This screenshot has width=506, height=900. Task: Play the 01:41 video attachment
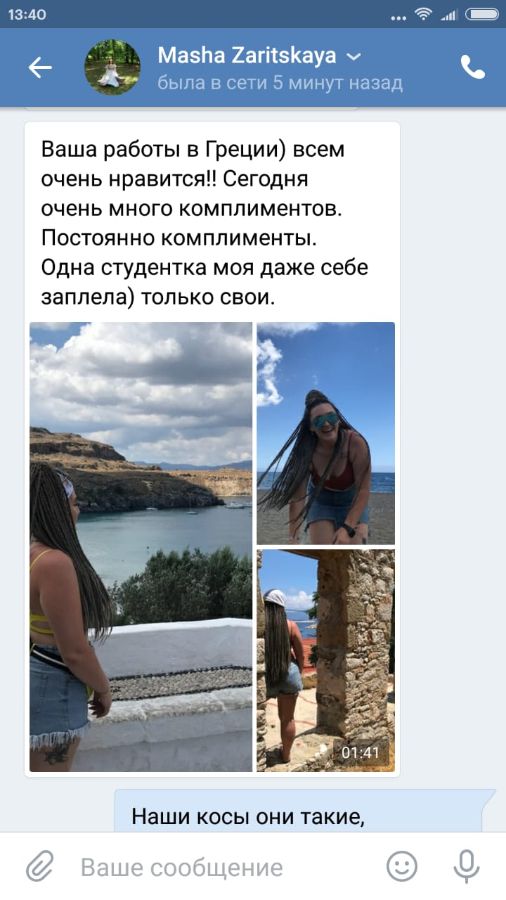(x=326, y=660)
